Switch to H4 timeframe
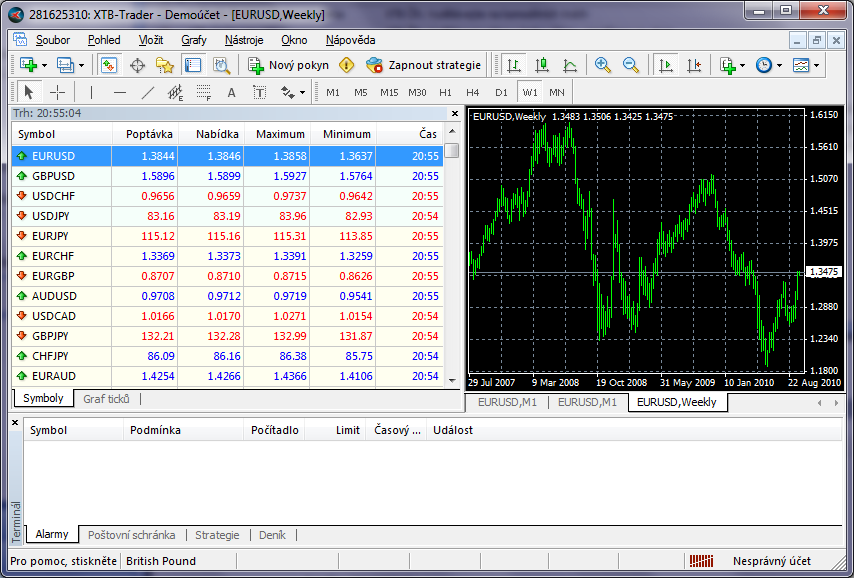This screenshot has height=578, width=854. tap(473, 93)
